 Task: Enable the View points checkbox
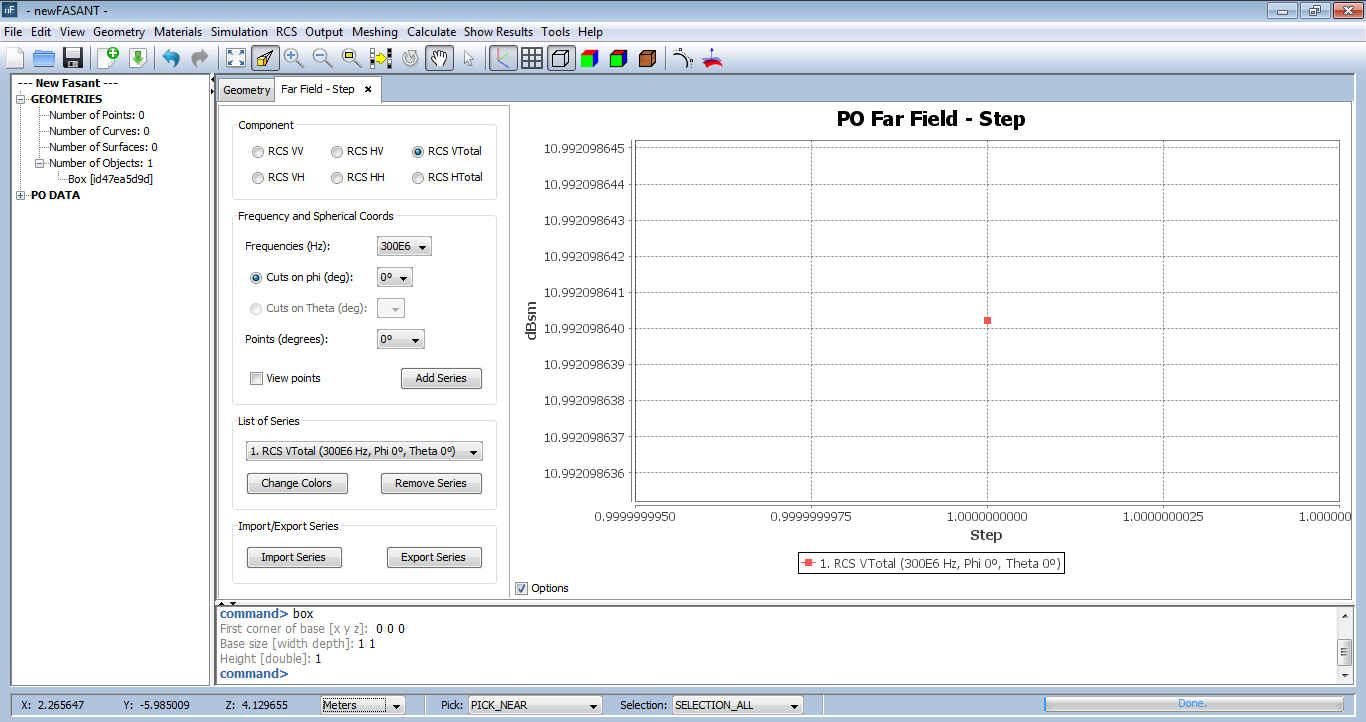pyautogui.click(x=257, y=378)
